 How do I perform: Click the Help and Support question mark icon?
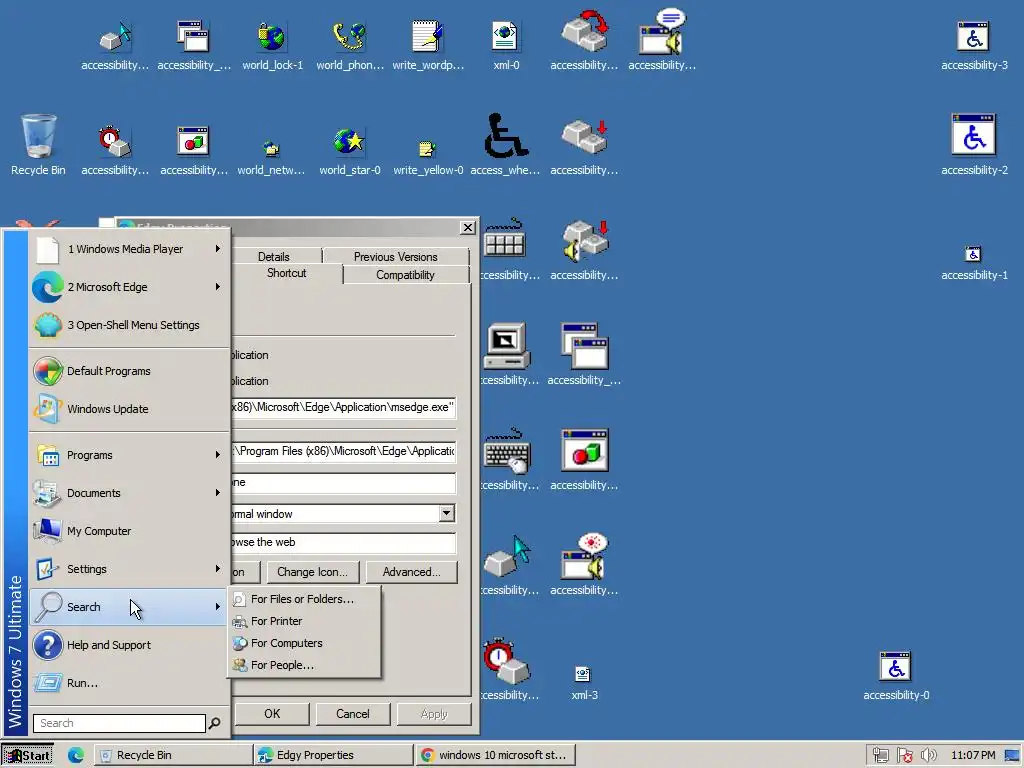pos(48,645)
